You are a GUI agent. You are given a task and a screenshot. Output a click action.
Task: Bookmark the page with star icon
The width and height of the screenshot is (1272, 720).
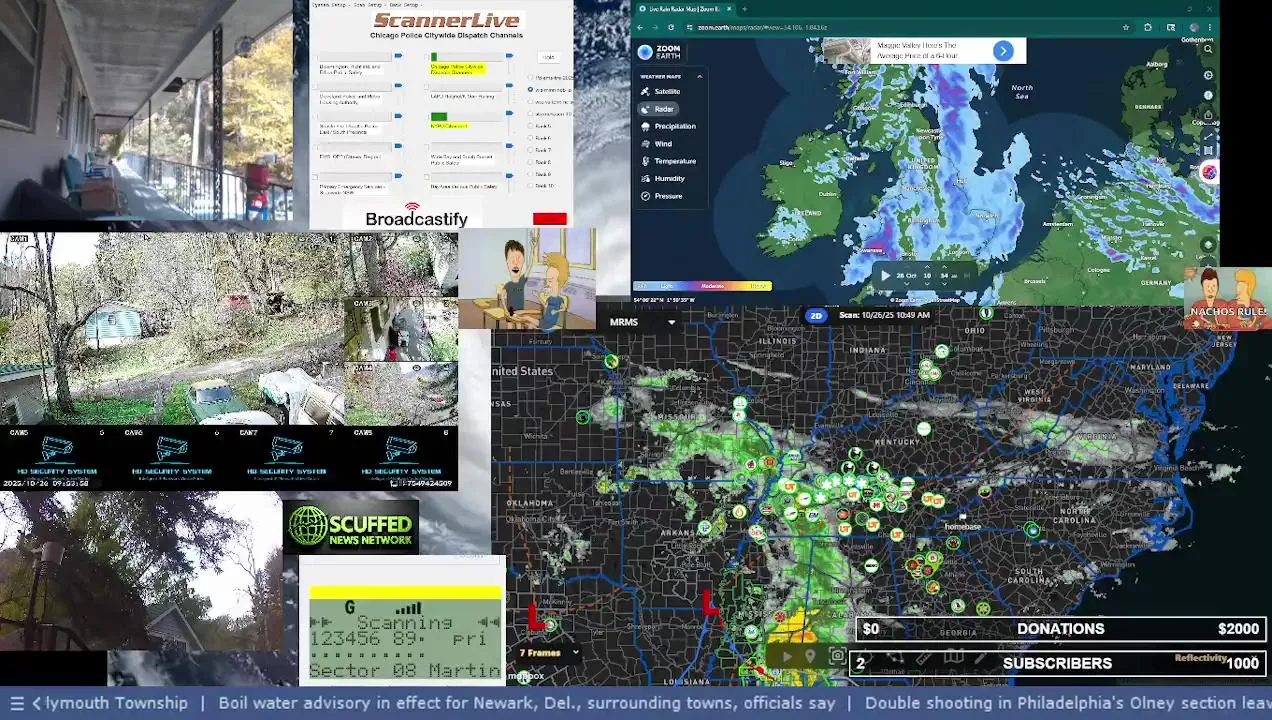click(x=1126, y=27)
